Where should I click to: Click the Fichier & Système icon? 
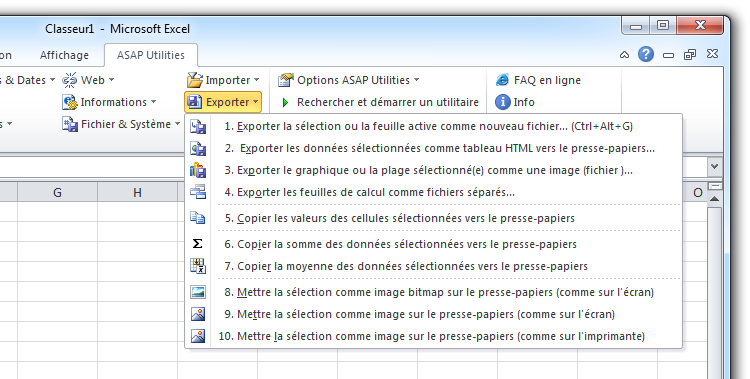[70, 124]
